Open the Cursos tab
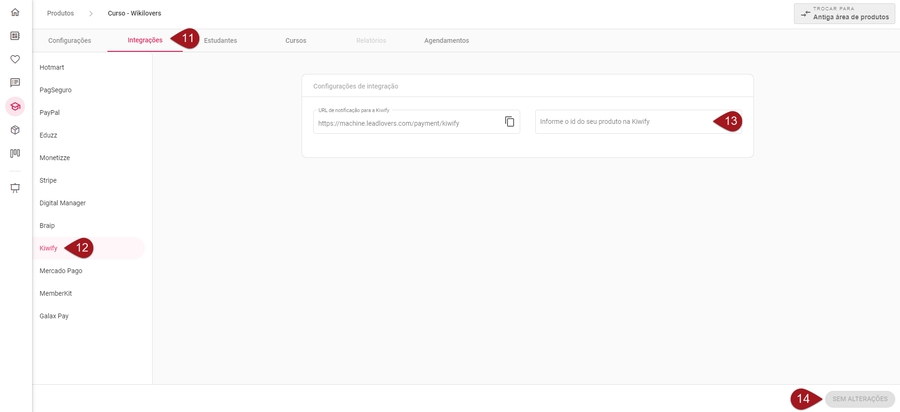900x412 pixels. pyautogui.click(x=295, y=41)
